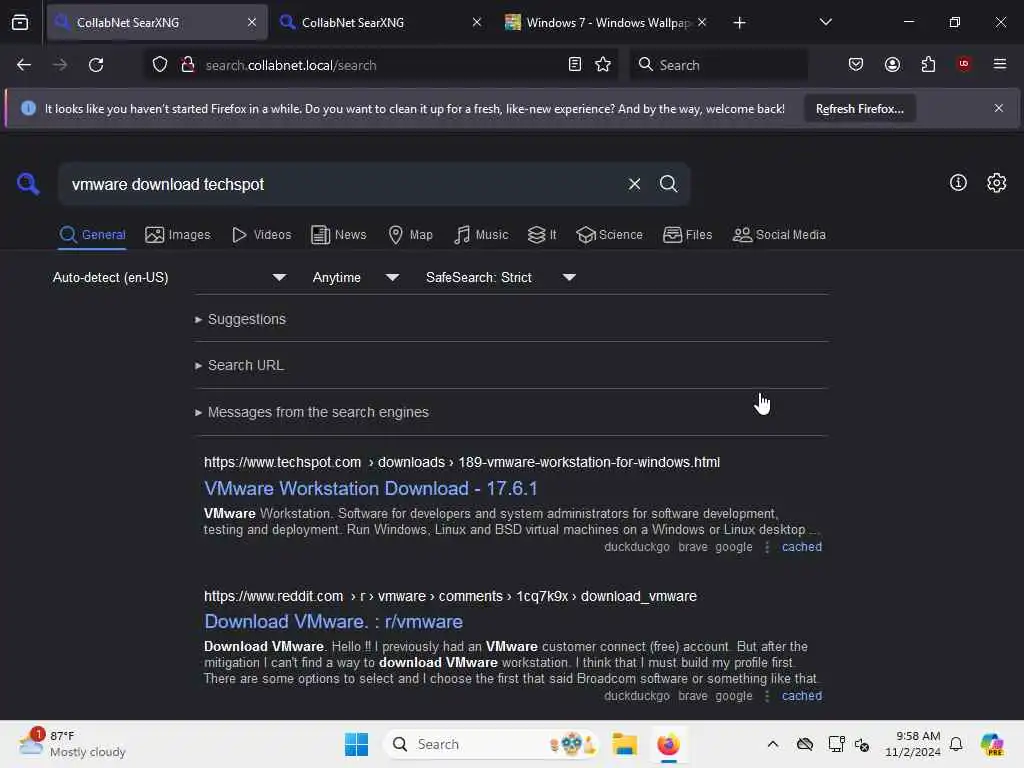Image resolution: width=1024 pixels, height=768 pixels.
Task: Open cached link for techspot result
Action: (x=801, y=547)
